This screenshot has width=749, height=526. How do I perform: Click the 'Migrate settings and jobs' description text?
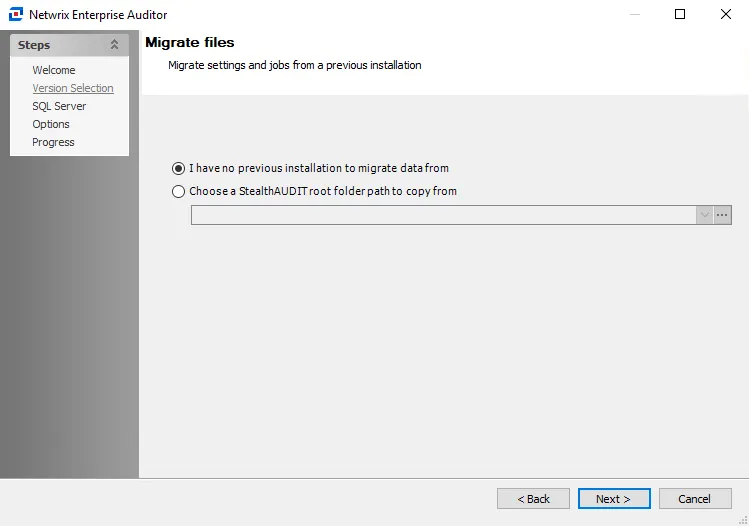(x=295, y=65)
